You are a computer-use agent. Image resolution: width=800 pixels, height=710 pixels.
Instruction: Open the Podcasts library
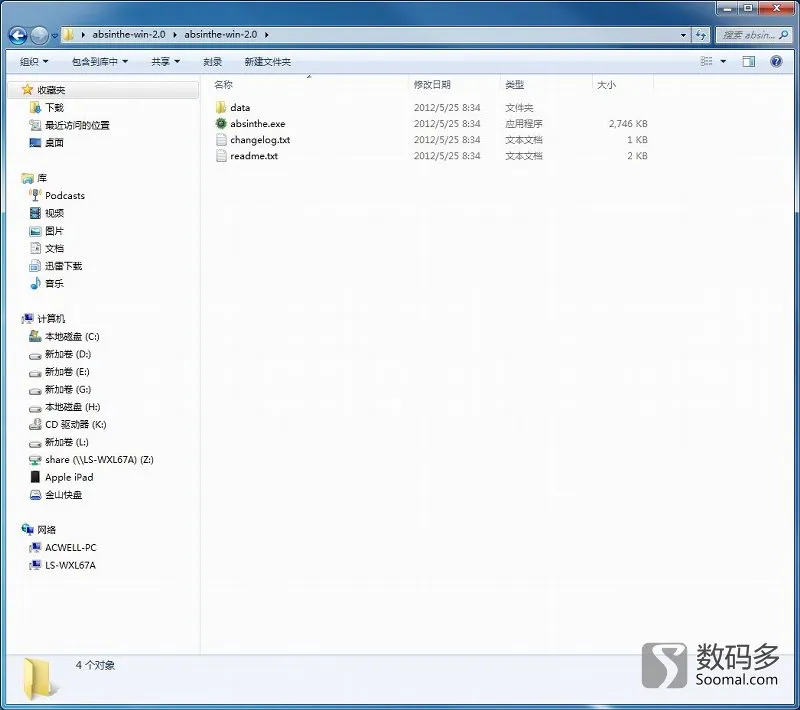(x=65, y=196)
